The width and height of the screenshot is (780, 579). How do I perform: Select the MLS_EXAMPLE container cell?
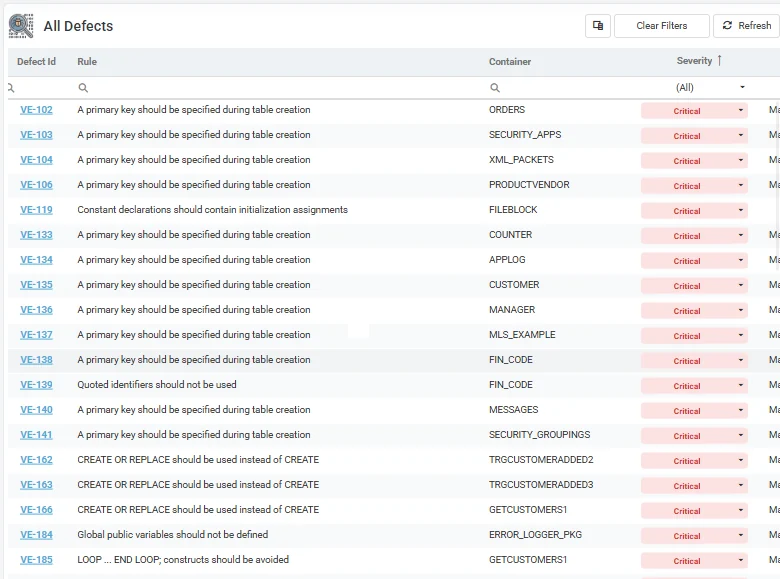[x=522, y=335]
